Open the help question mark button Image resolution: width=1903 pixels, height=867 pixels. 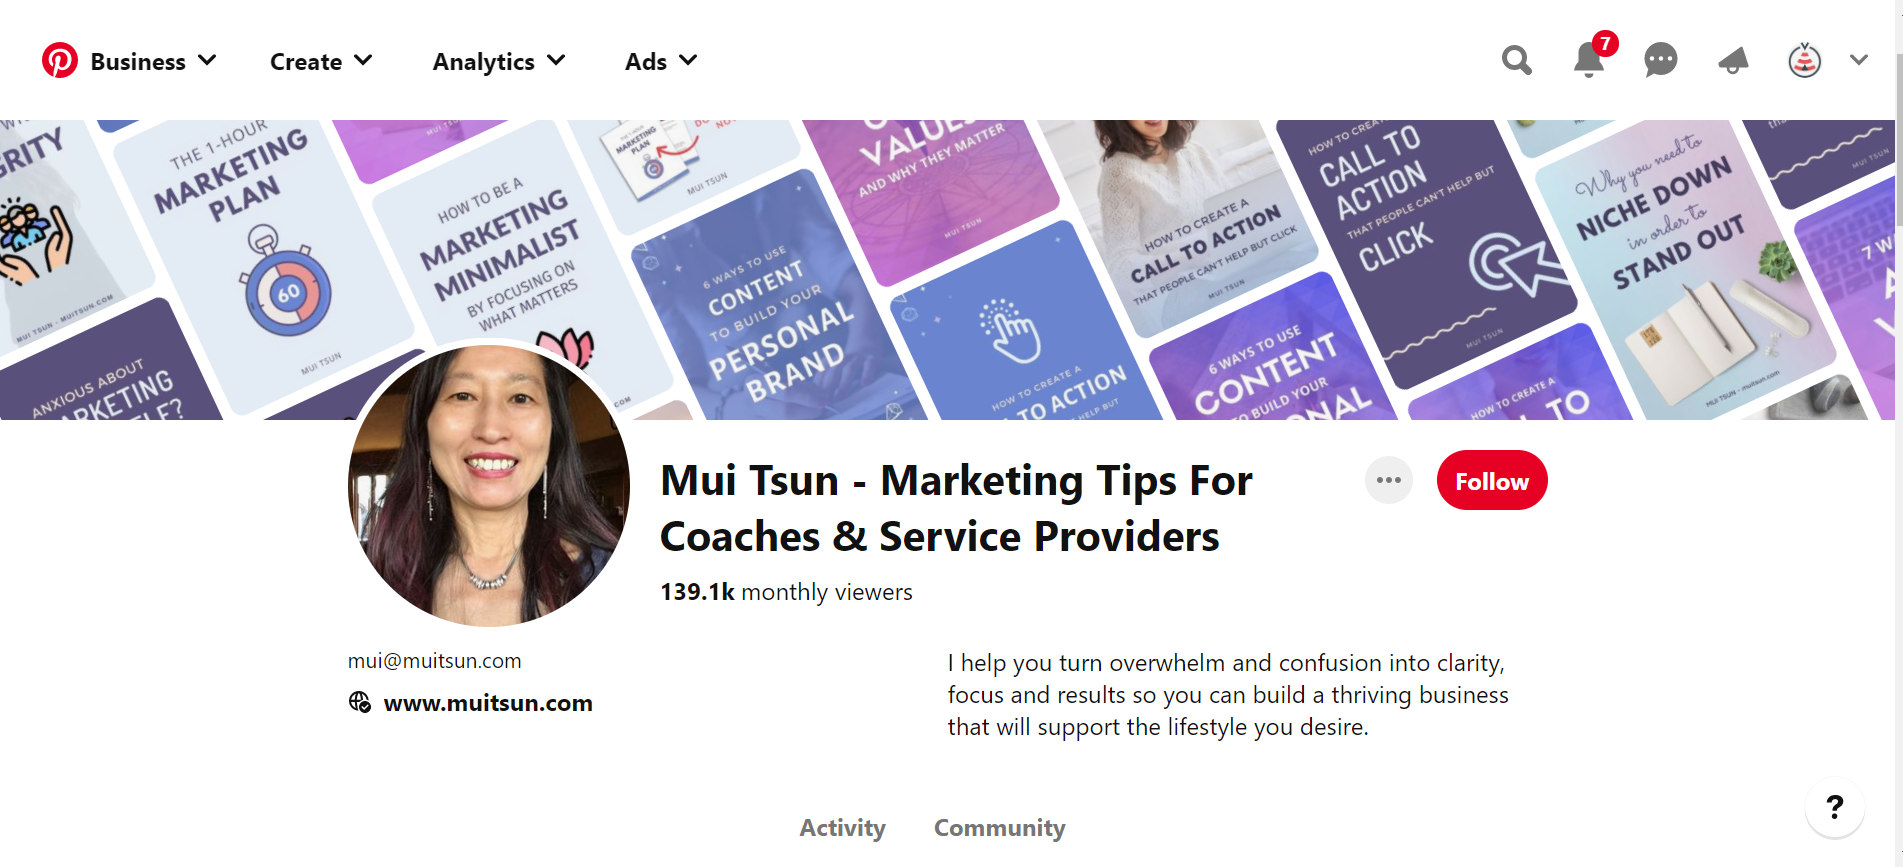point(1834,807)
